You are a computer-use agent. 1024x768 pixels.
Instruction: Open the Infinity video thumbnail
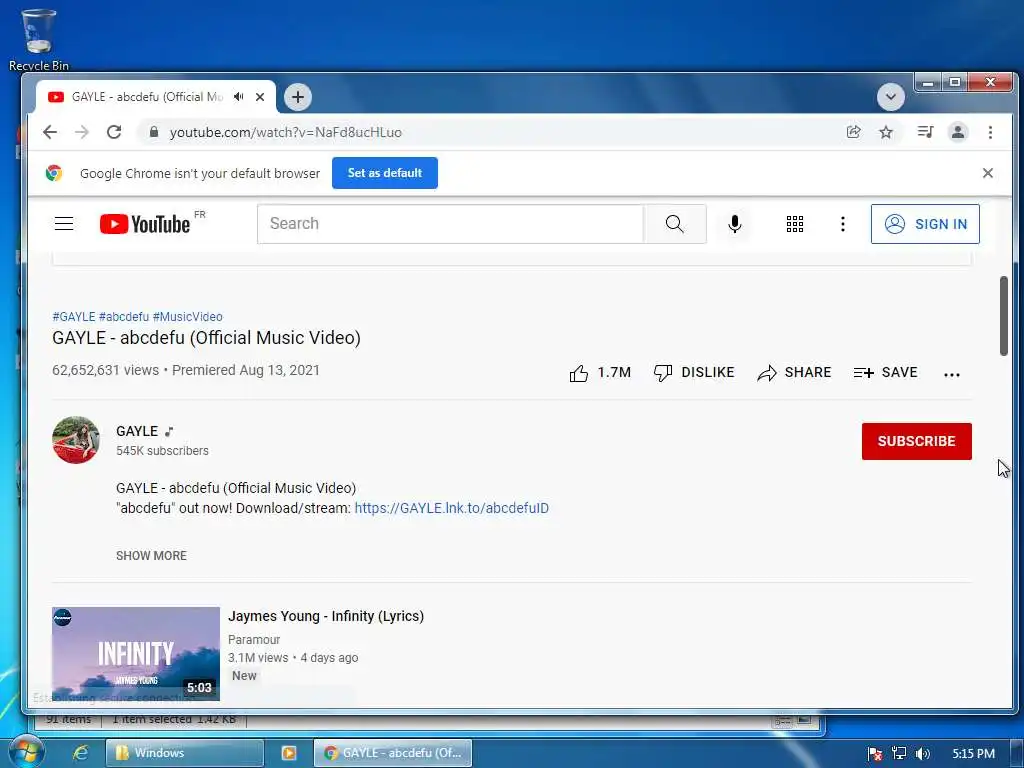coord(136,654)
